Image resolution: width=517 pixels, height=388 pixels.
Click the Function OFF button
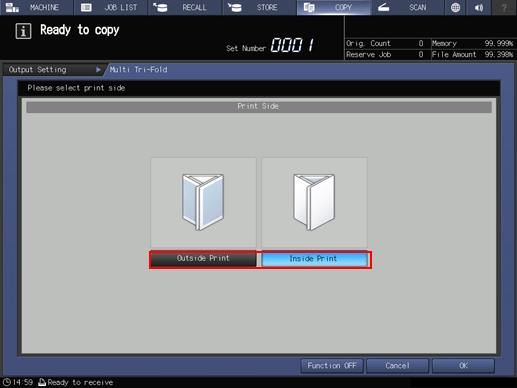(x=332, y=366)
